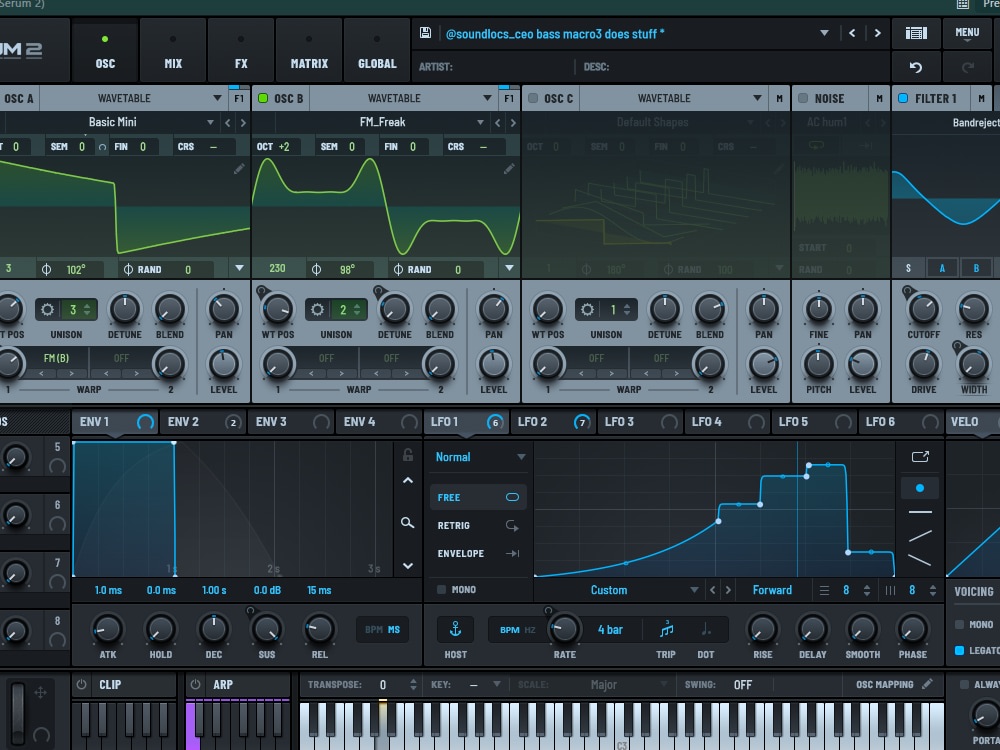Click the LFO anchor HOST icon
1000x750 pixels.
coord(455,629)
